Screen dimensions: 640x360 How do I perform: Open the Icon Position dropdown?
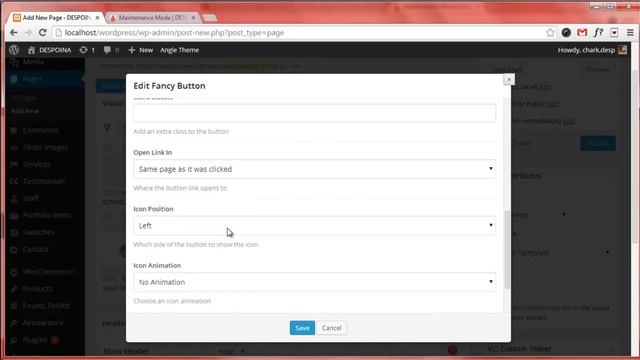(x=314, y=226)
